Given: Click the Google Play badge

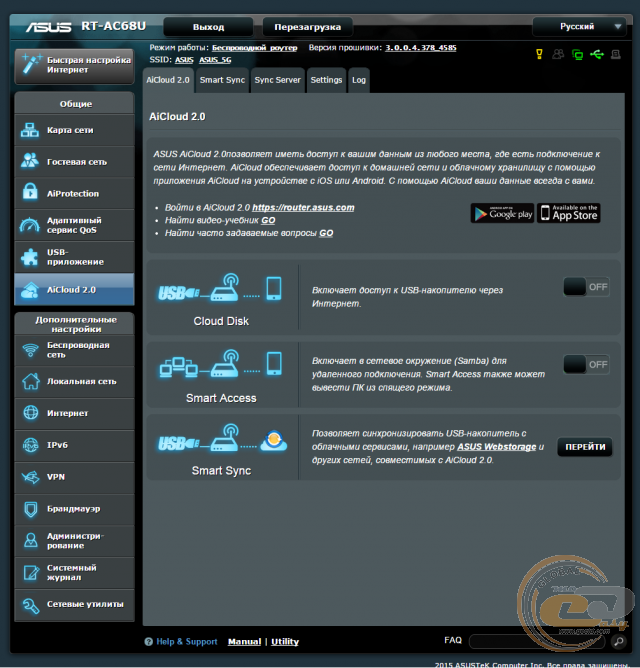Looking at the screenshot, I should pos(502,213).
